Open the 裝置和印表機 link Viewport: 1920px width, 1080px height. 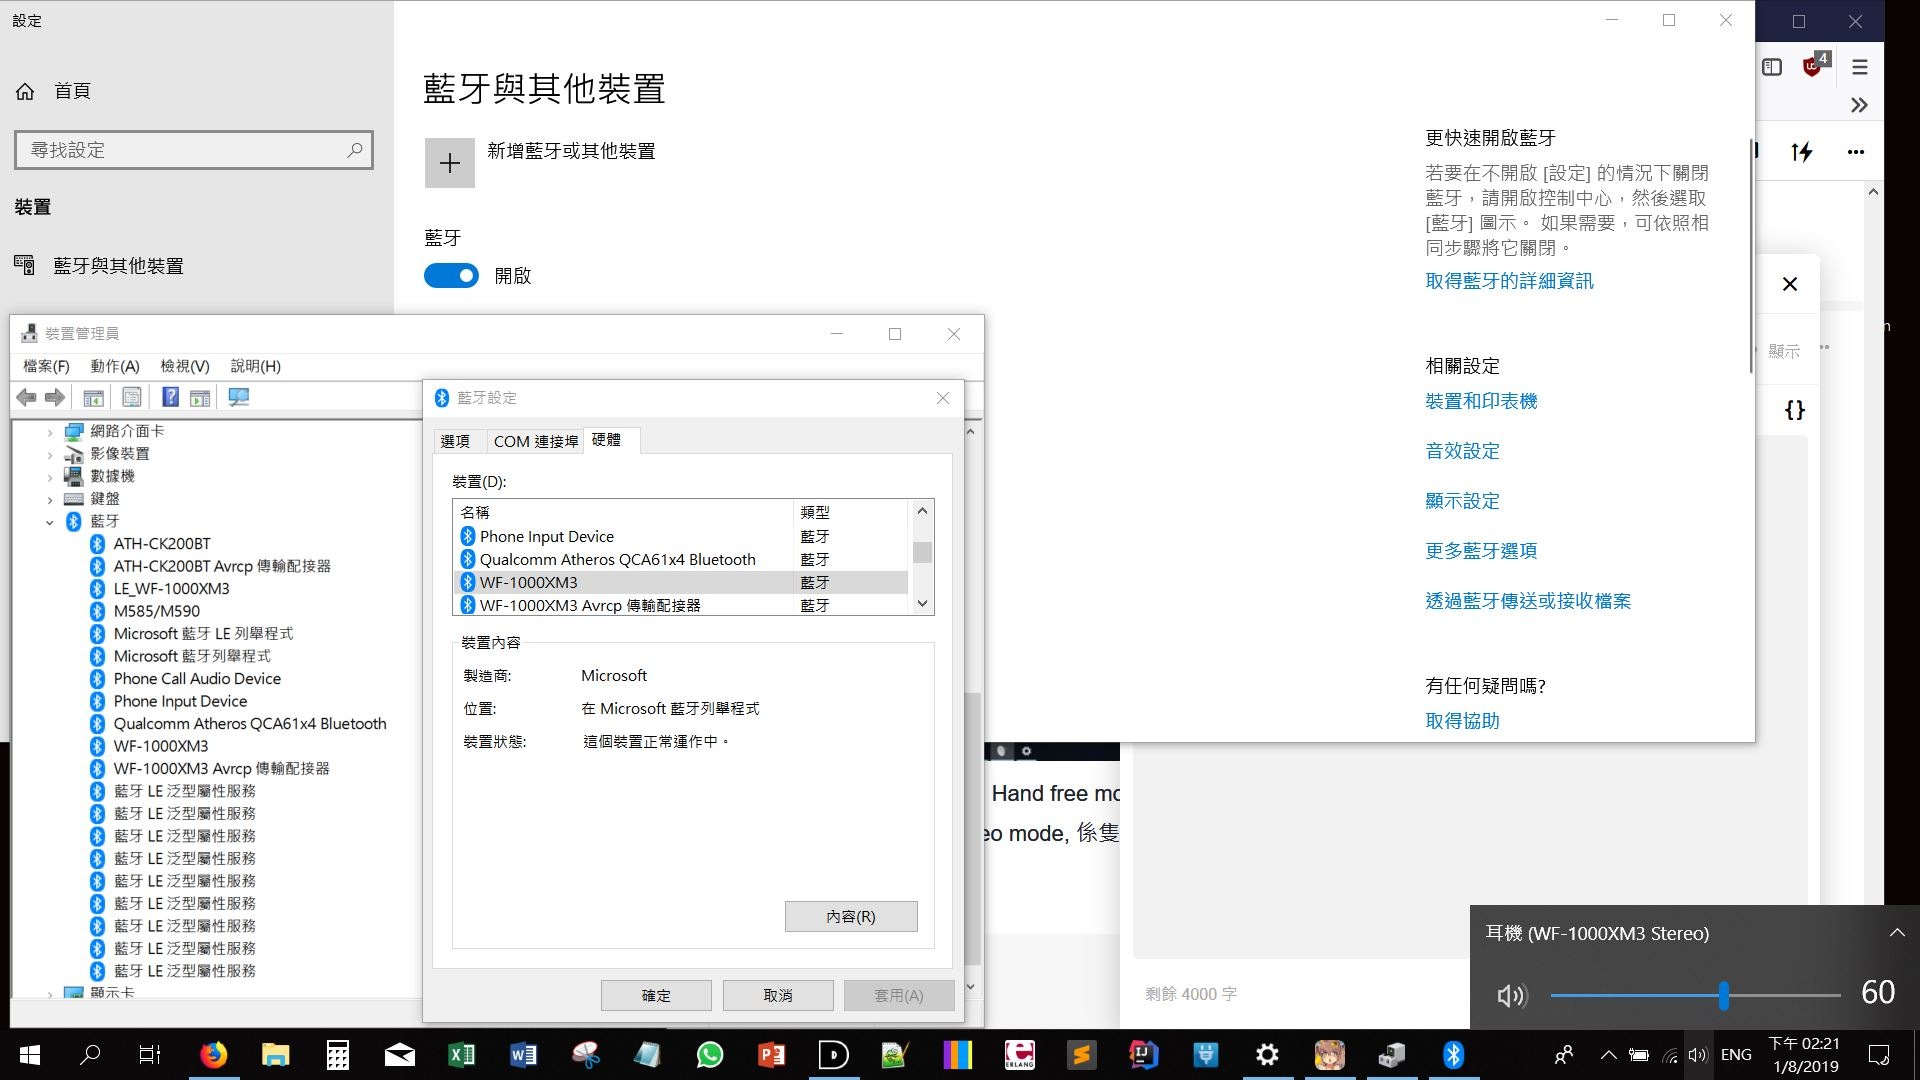pos(1481,401)
